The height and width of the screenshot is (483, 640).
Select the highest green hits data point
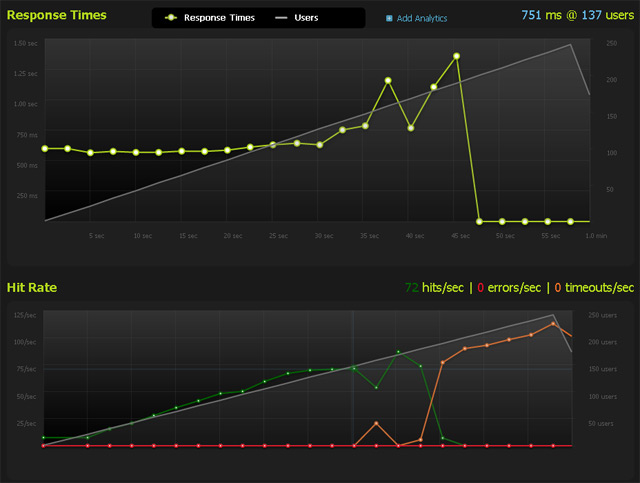point(398,352)
